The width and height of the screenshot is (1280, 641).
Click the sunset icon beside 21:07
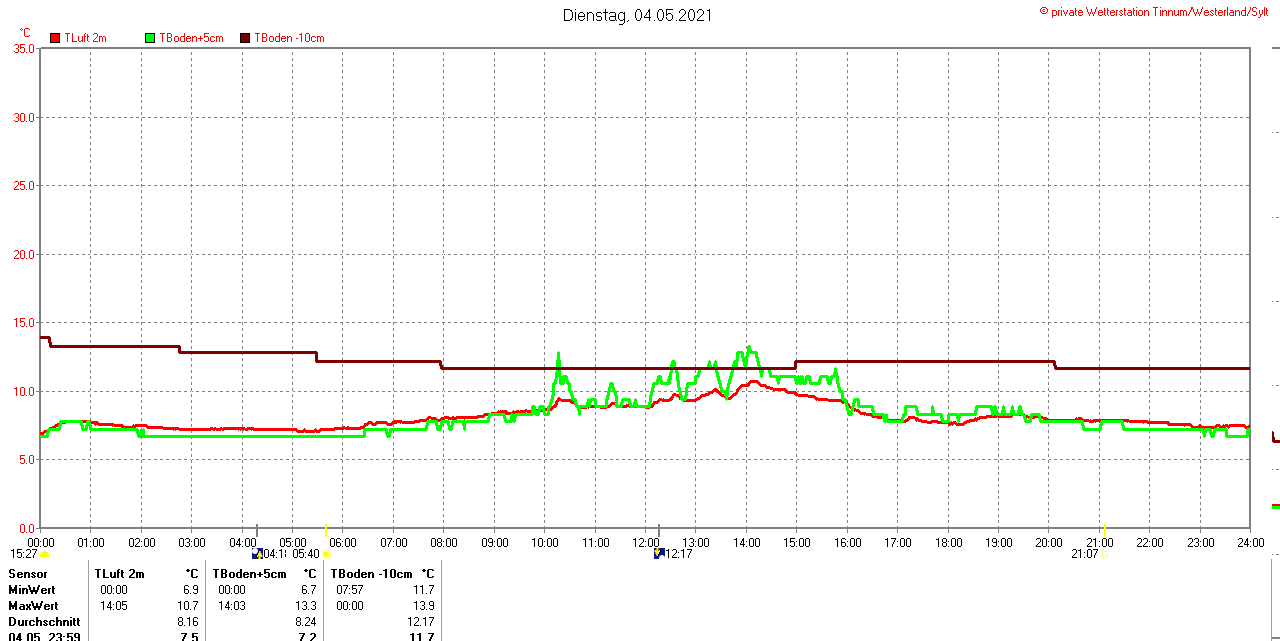(1105, 554)
